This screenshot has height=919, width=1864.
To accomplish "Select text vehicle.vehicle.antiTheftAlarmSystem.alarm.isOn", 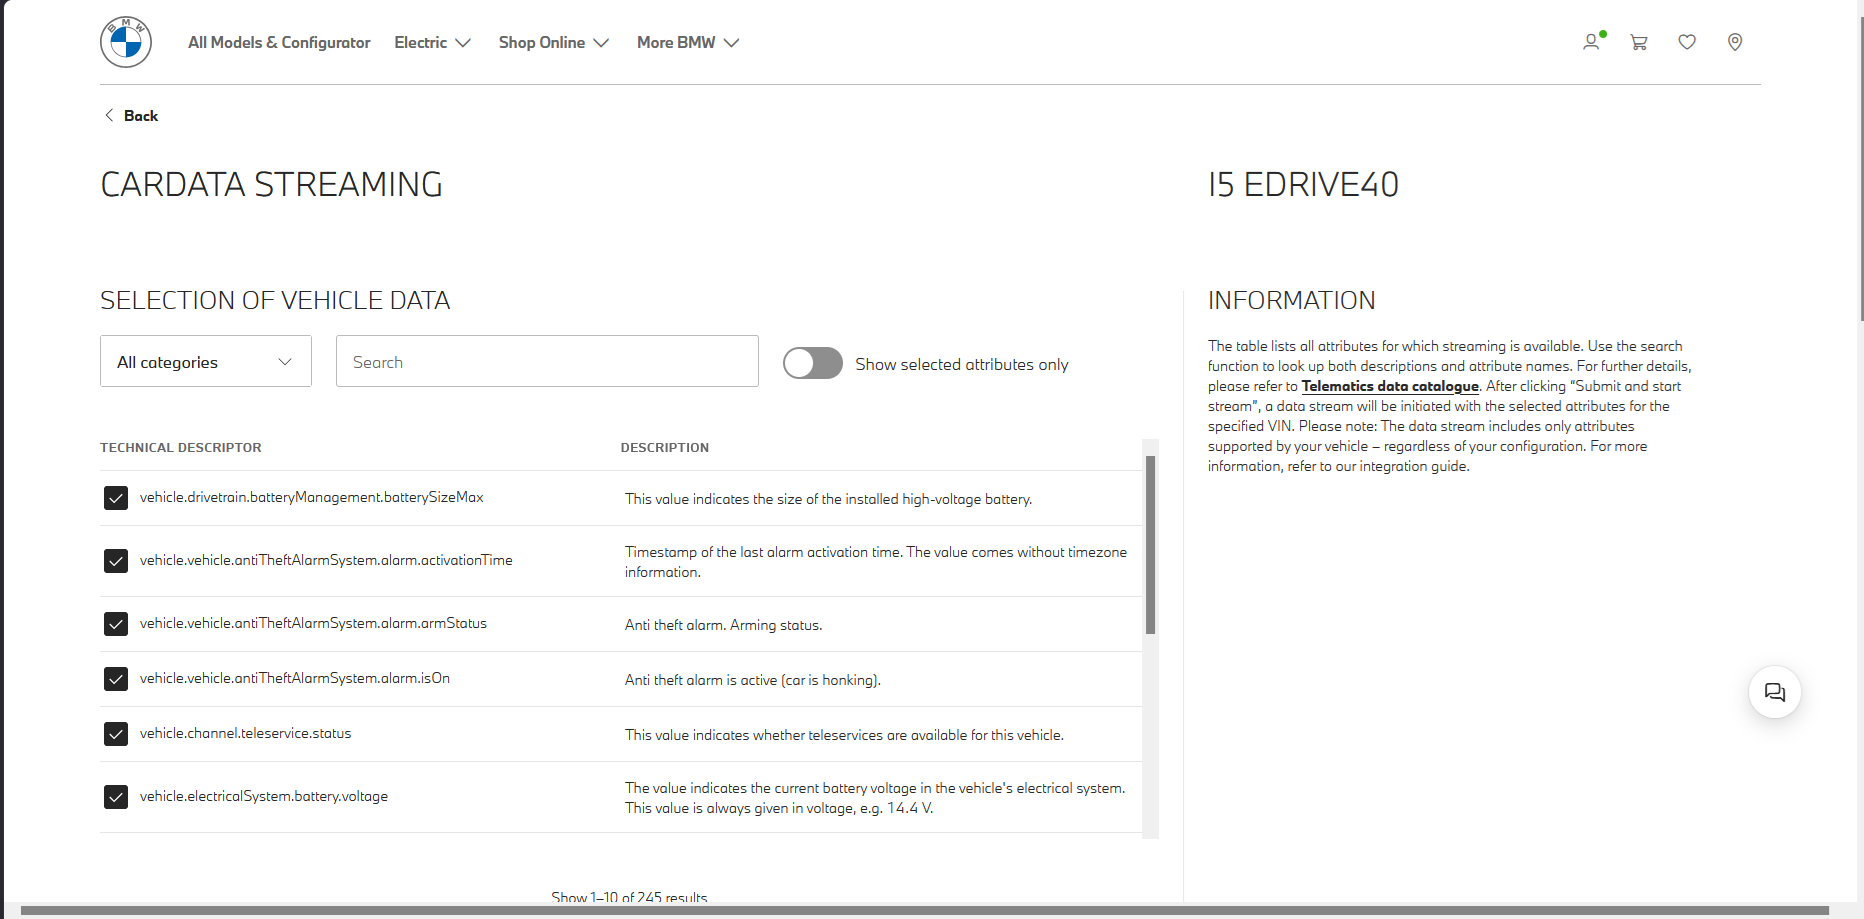I will [x=295, y=678].
